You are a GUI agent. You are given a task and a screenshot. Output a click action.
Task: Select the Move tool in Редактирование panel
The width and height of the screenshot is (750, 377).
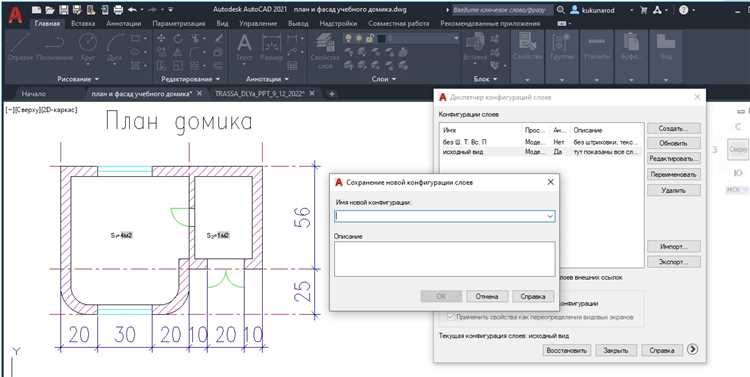(161, 38)
